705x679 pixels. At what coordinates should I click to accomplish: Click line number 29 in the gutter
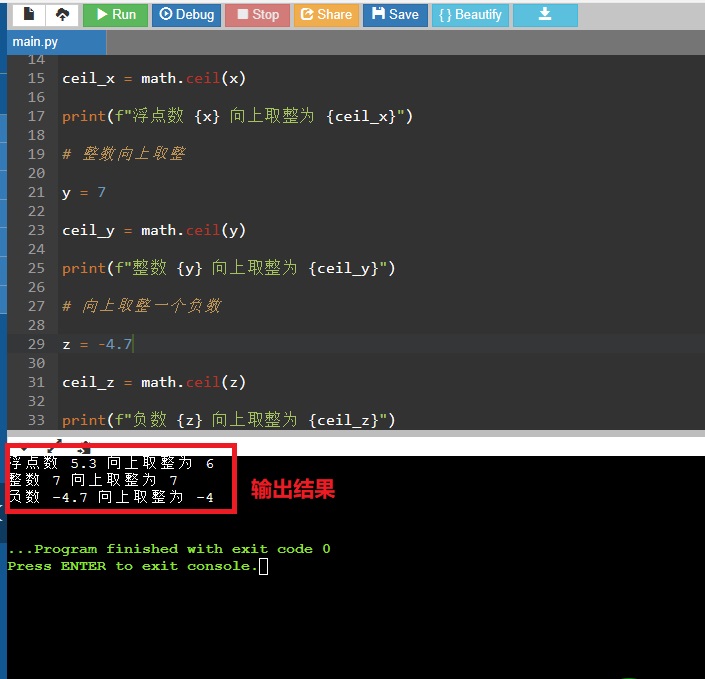pyautogui.click(x=36, y=344)
